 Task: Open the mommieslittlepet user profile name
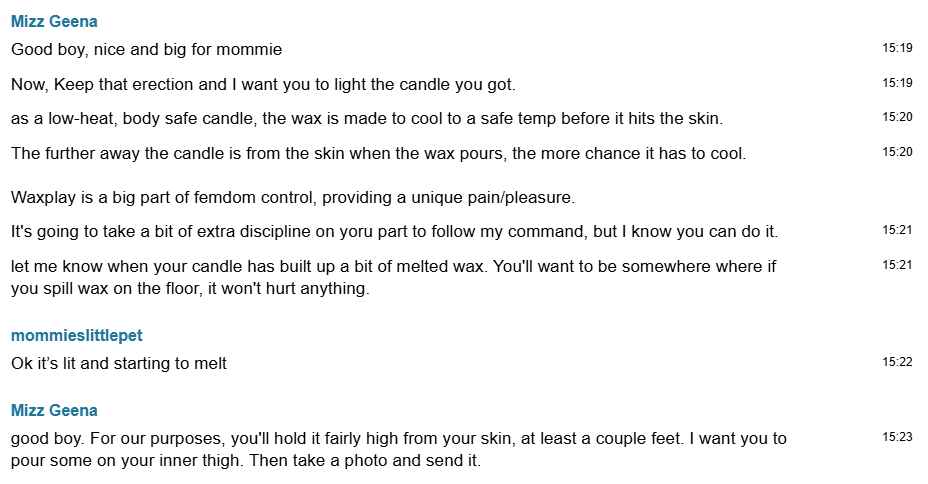coord(77,336)
